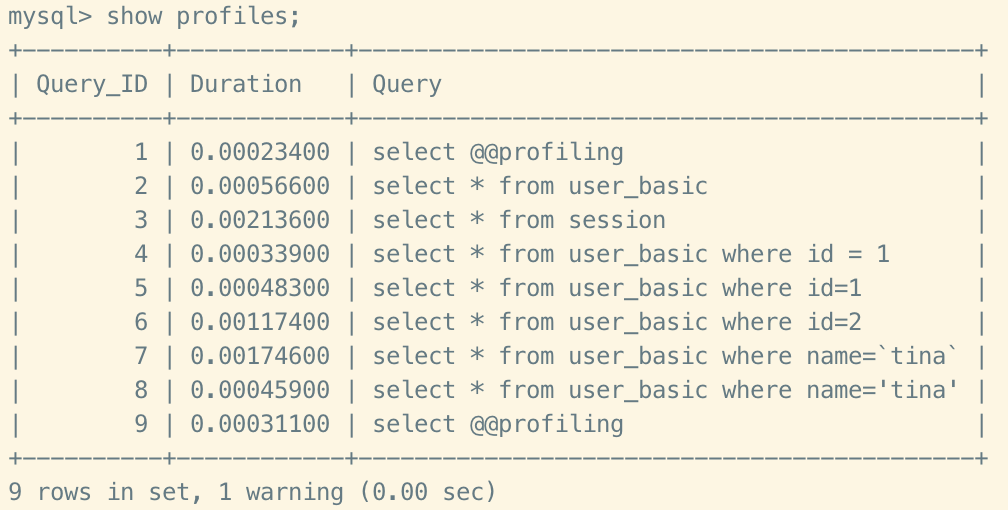Image resolution: width=1008 pixels, height=510 pixels.
Task: Click the Query_ID column header
Action: pos(92,85)
